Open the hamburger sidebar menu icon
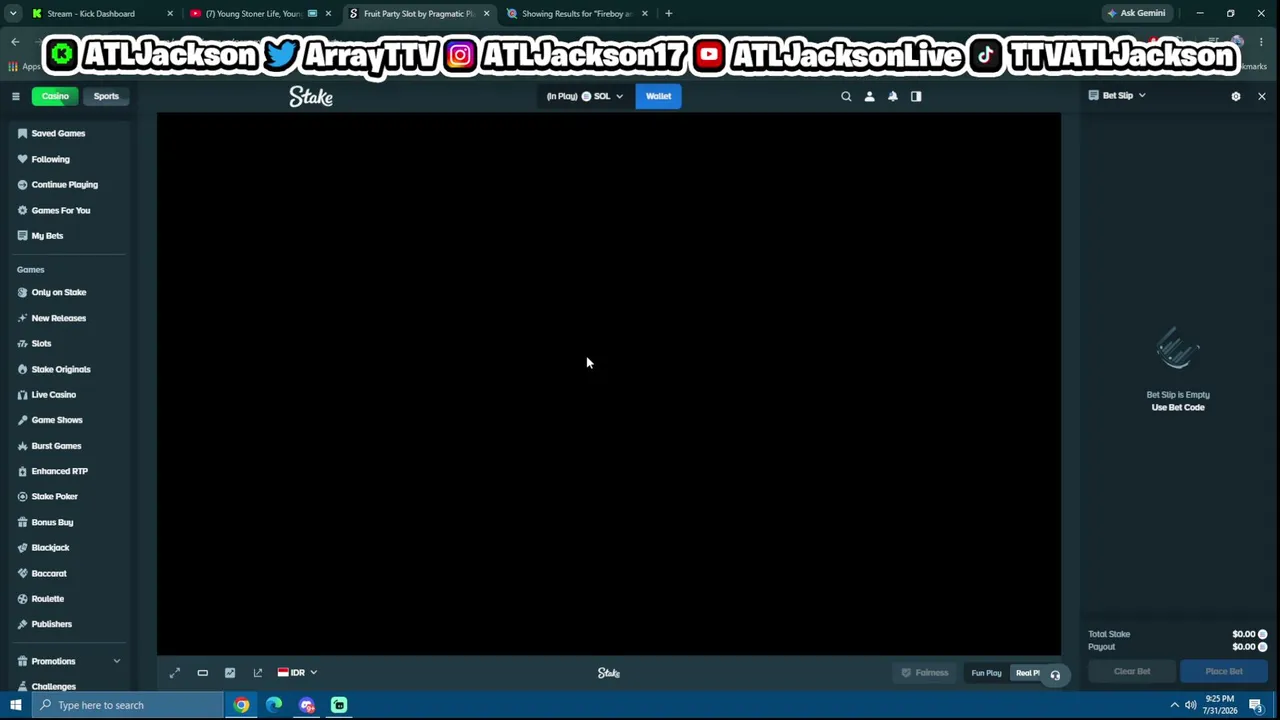Viewport: 1280px width, 720px height. [x=16, y=96]
